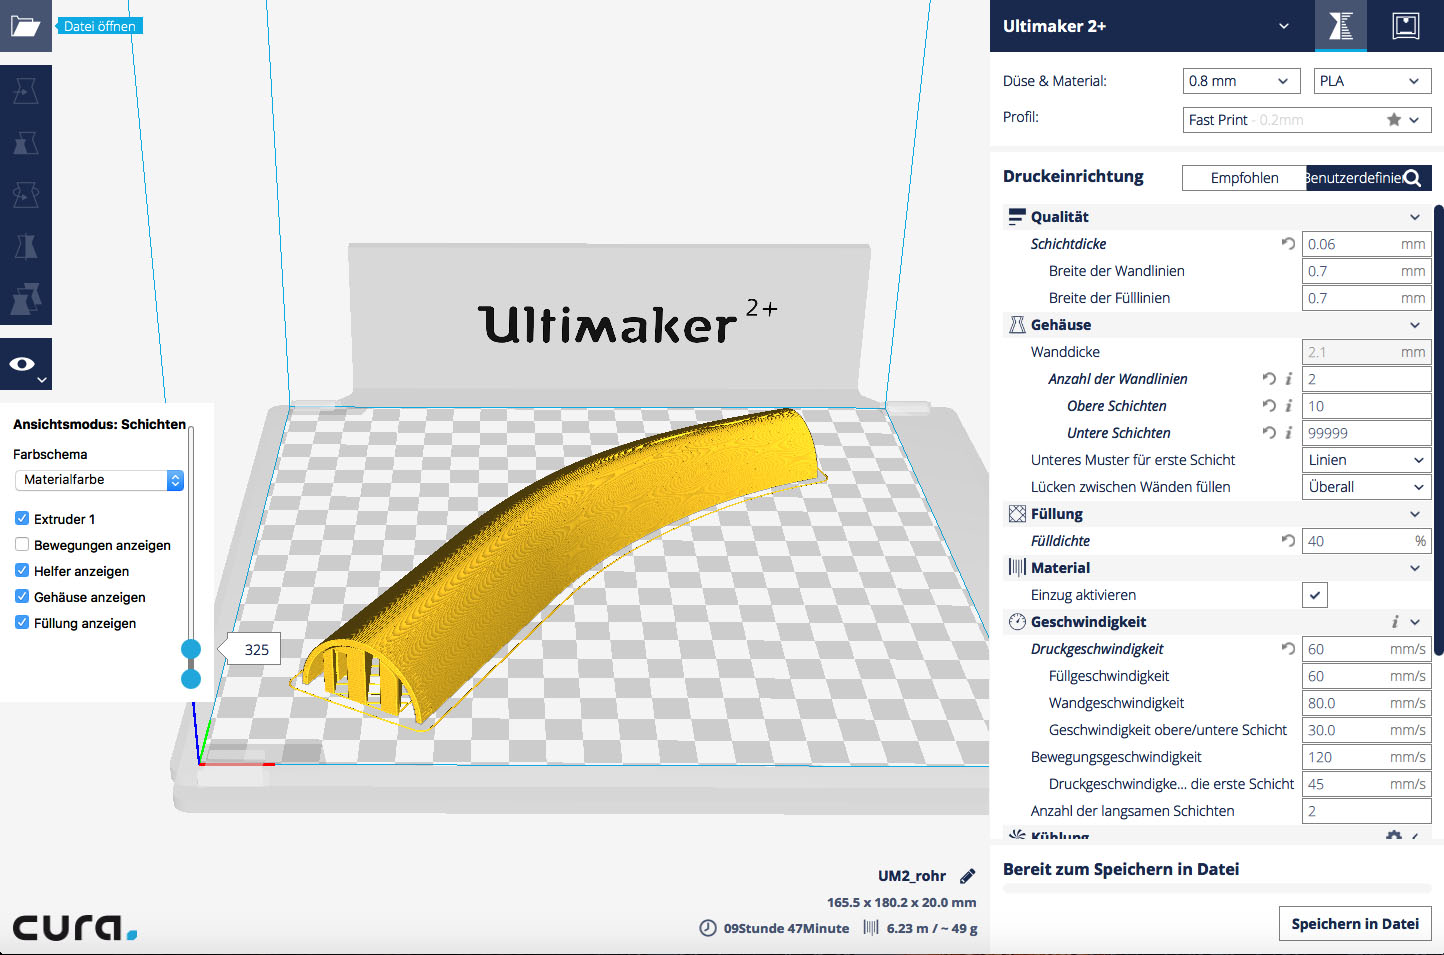
Task: Reset Schichtdicke with revert arrow
Action: pos(1288,244)
